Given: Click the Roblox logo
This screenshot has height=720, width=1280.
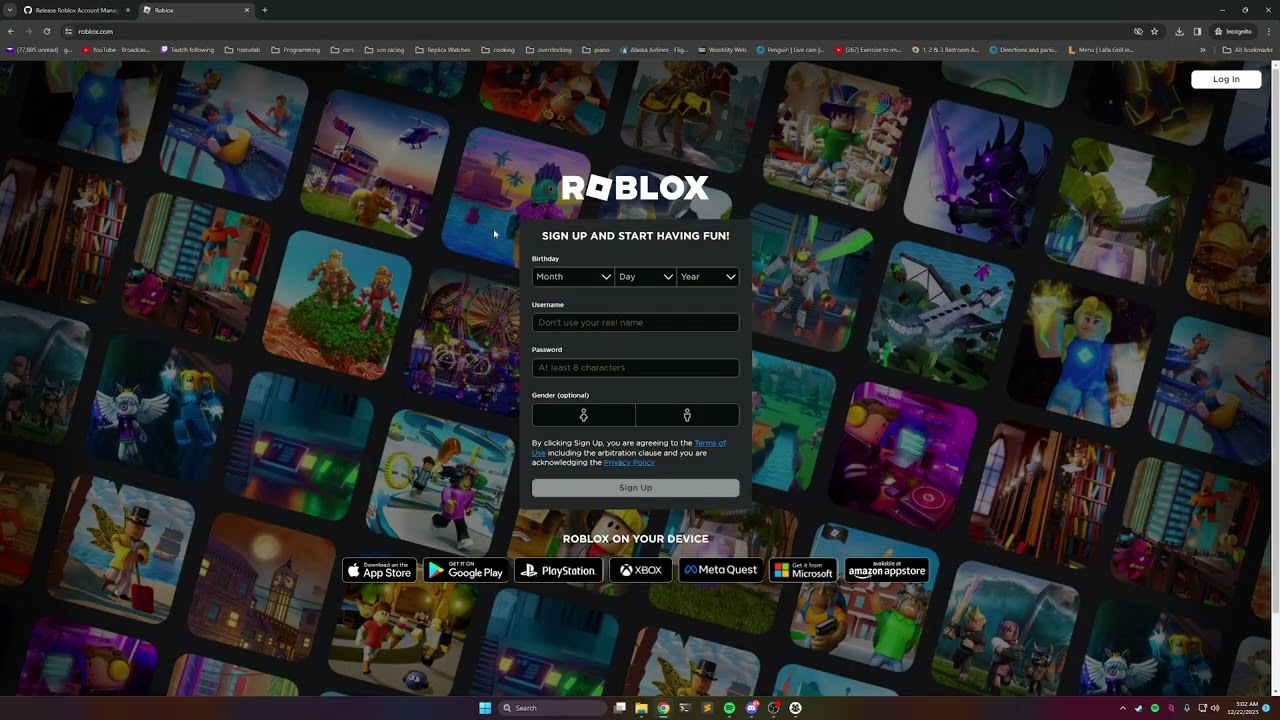Looking at the screenshot, I should pyautogui.click(x=635, y=188).
